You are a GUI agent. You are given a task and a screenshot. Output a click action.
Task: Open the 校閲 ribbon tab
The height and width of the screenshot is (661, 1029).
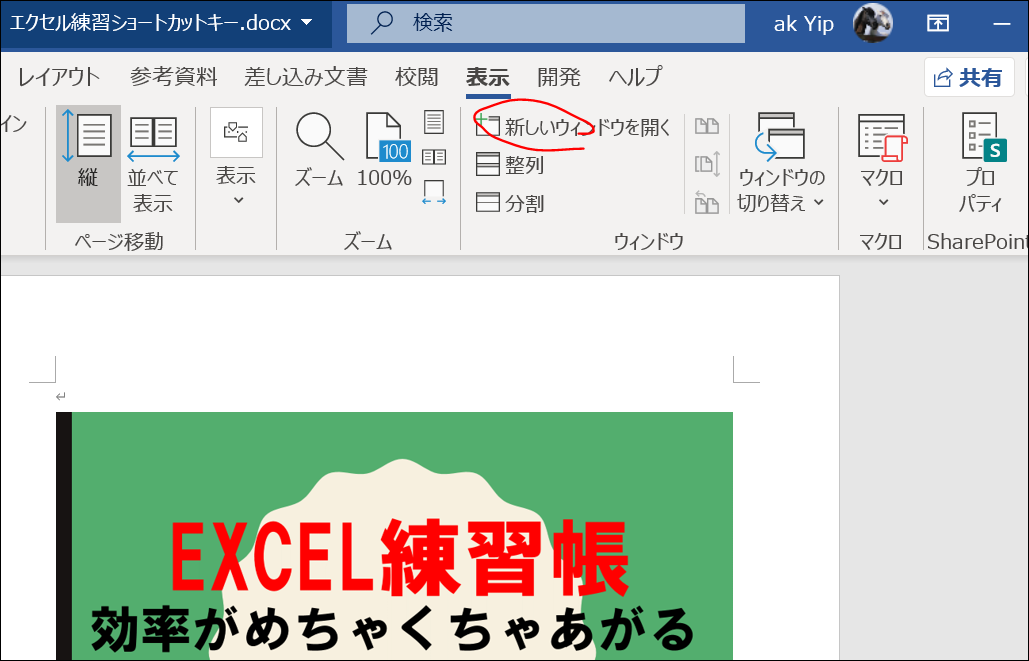pos(417,77)
